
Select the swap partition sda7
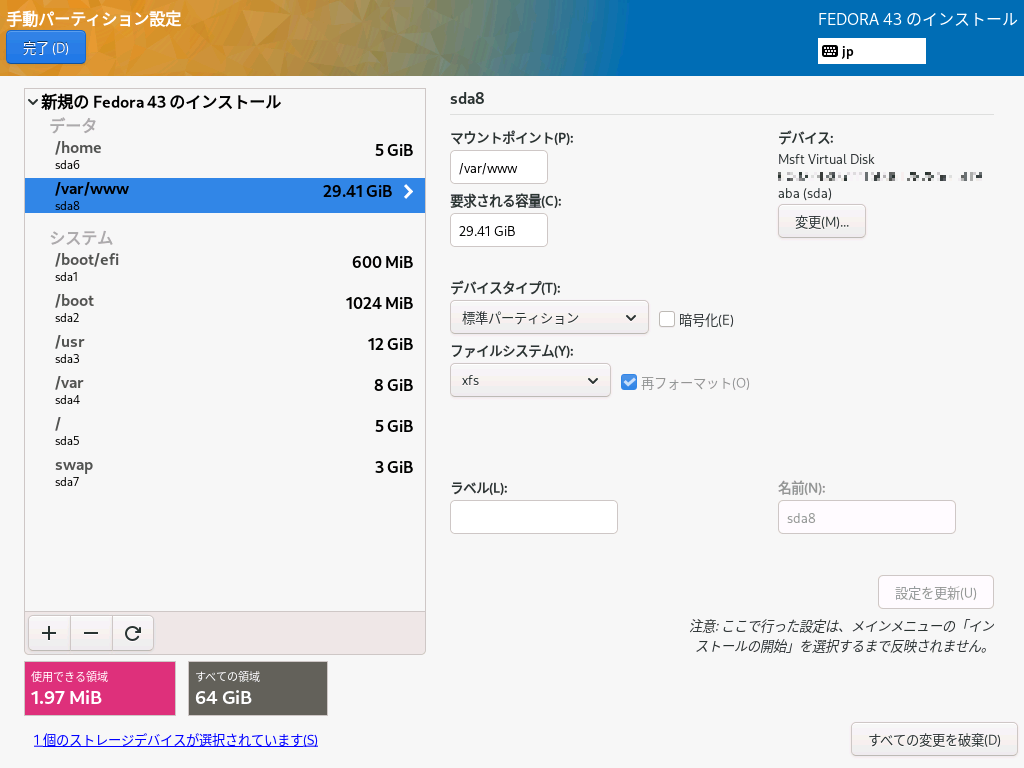coord(225,472)
